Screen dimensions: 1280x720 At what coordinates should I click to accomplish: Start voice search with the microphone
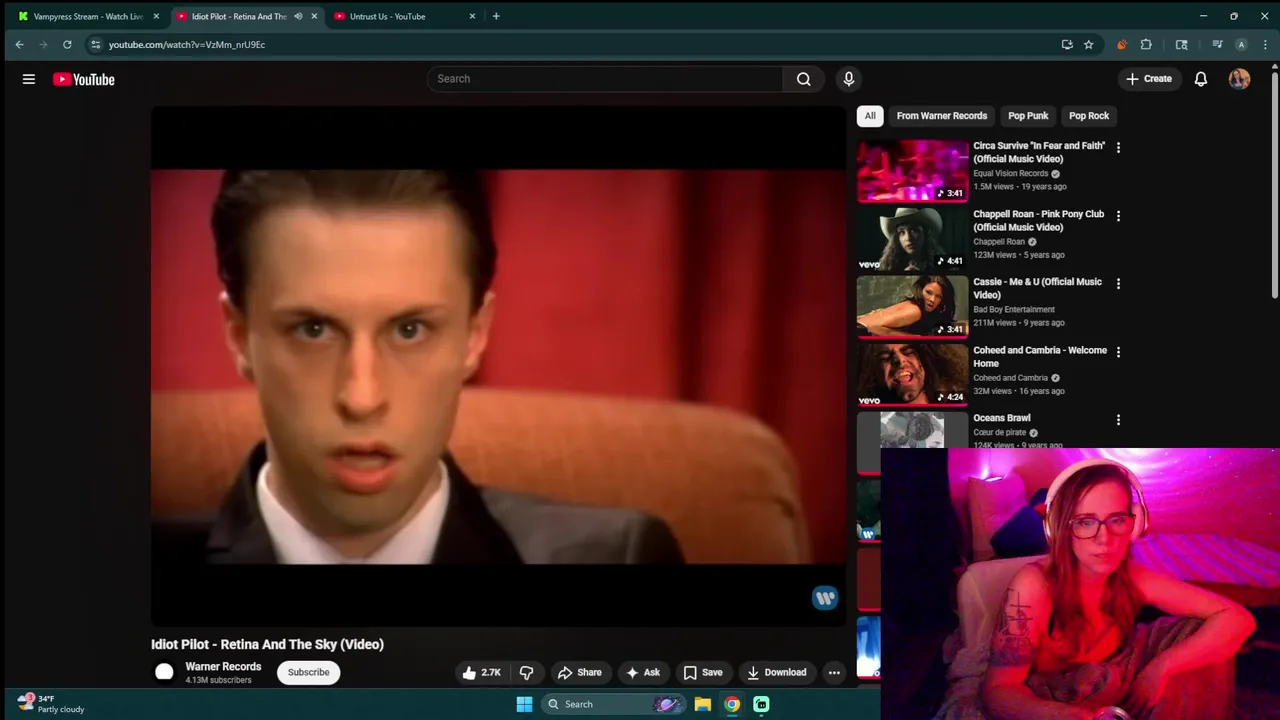click(848, 79)
